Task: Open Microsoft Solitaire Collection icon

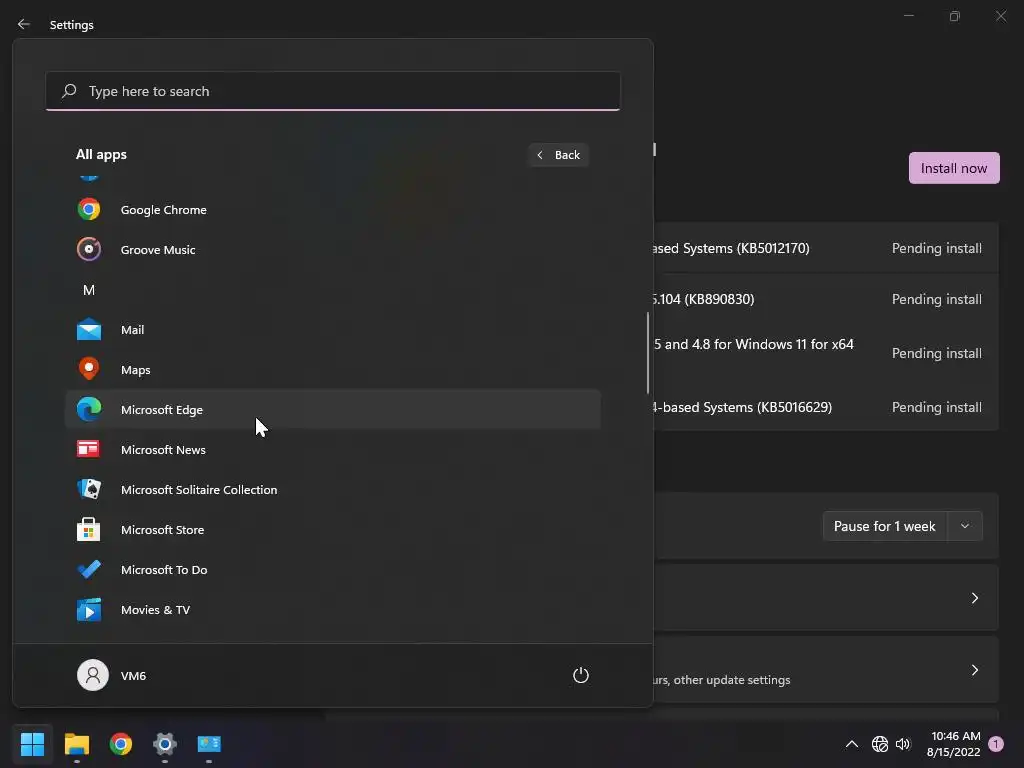Action: (89, 489)
